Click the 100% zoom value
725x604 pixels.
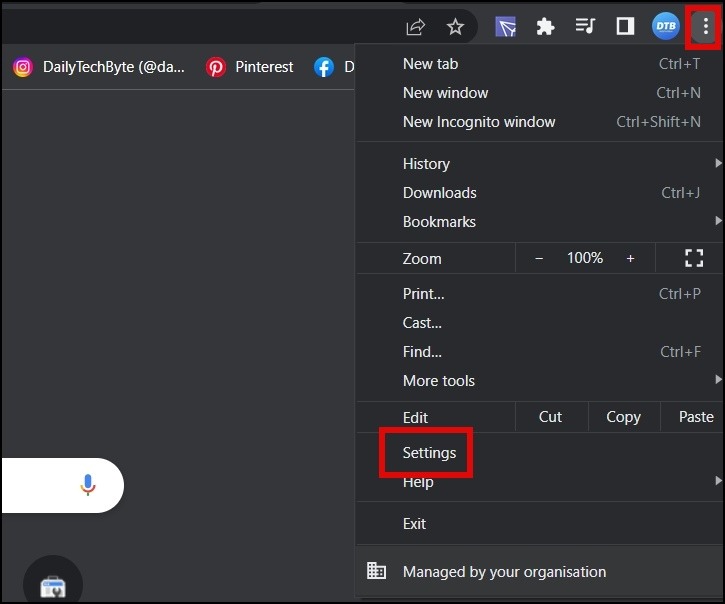point(585,258)
